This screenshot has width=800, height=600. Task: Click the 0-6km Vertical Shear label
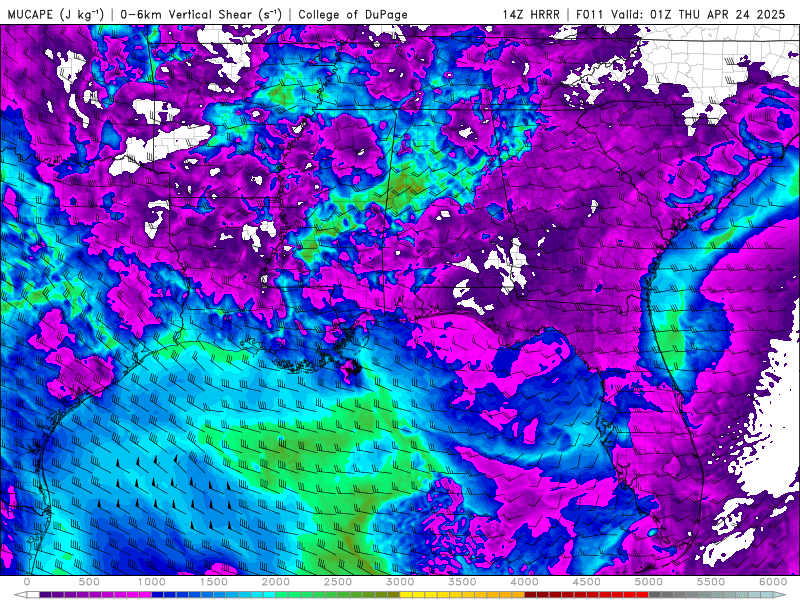coord(201,14)
